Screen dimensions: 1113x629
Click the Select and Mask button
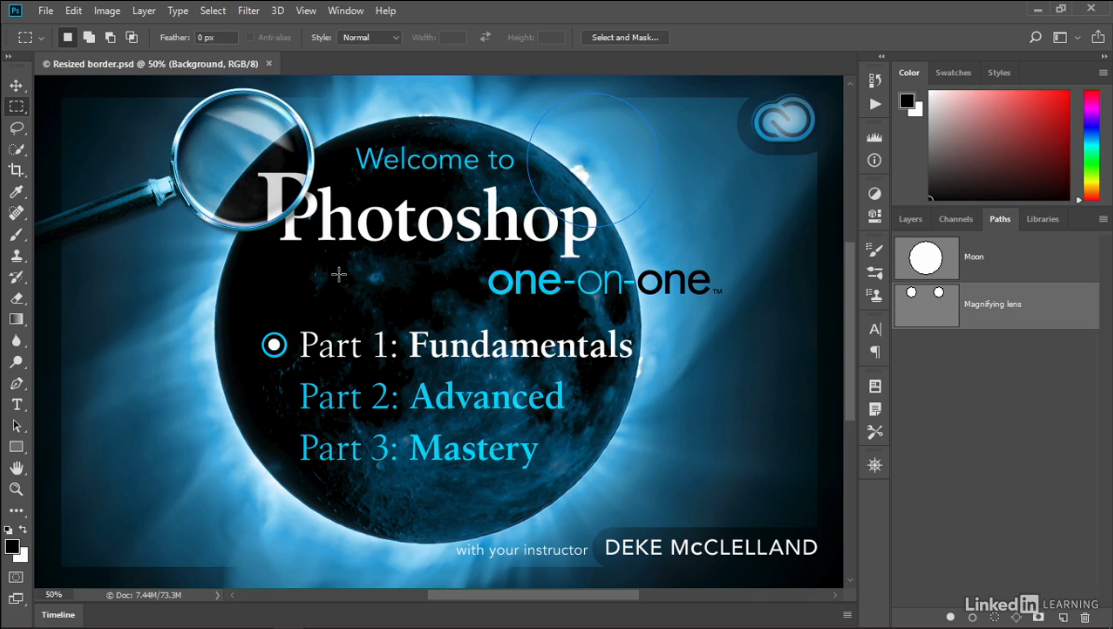tap(625, 38)
